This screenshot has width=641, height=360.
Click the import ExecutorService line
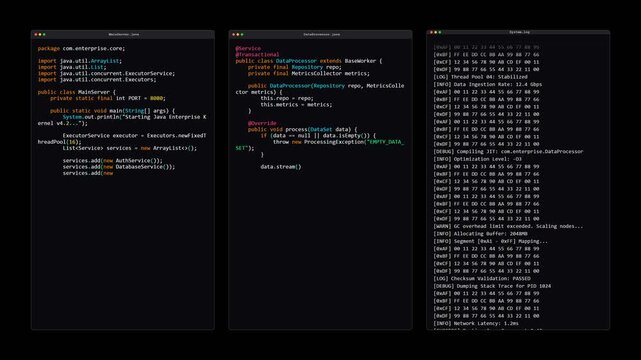[x=106, y=73]
